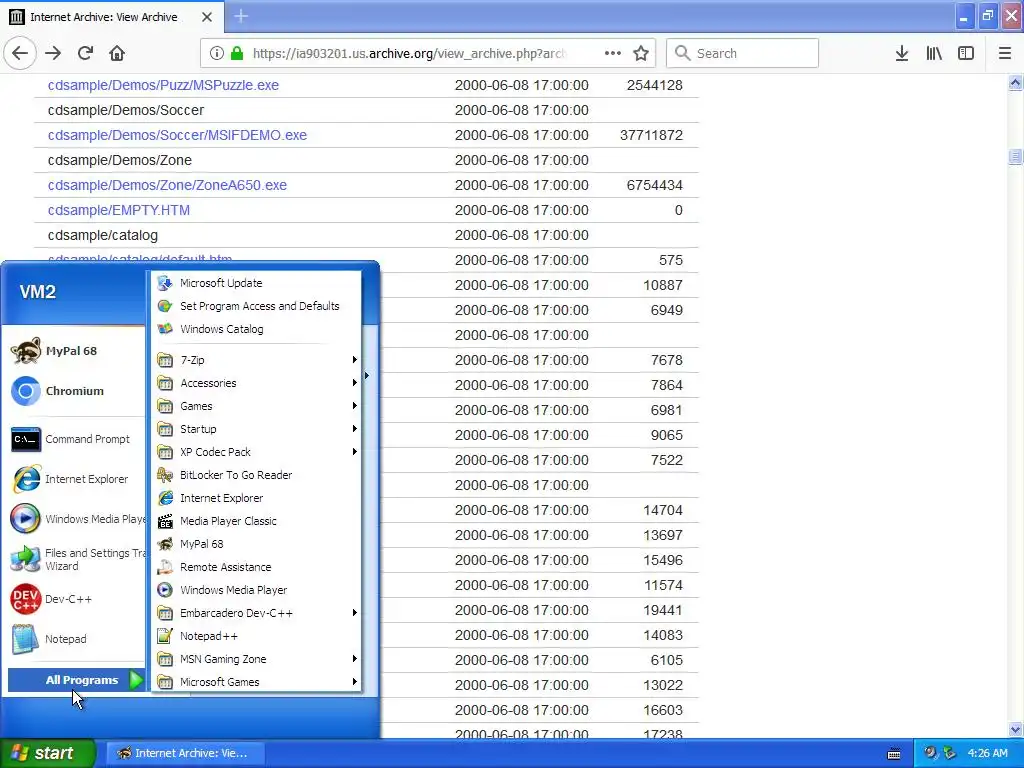This screenshot has width=1024, height=768.
Task: Open the page actions three-dot menu
Action: point(613,53)
